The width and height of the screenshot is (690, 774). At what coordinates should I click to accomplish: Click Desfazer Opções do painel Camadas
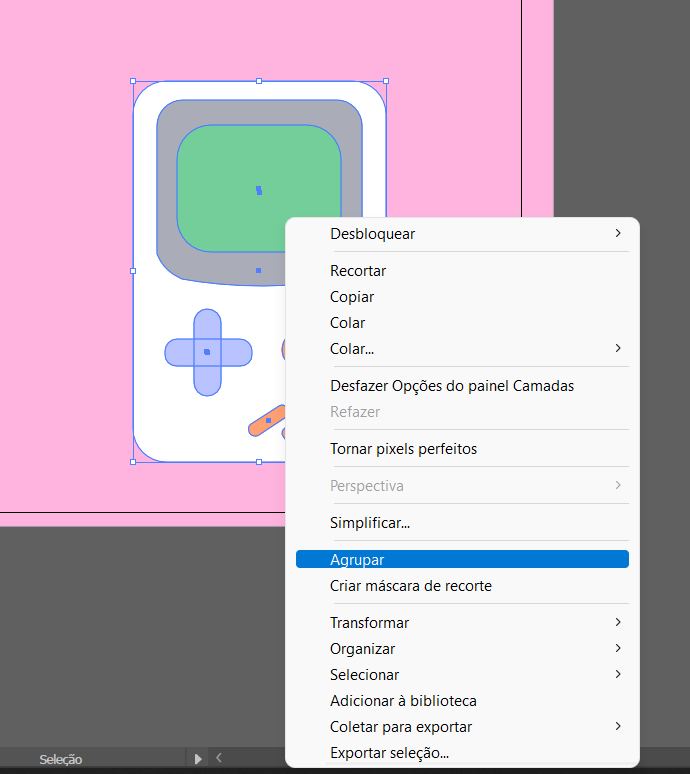pos(462,386)
